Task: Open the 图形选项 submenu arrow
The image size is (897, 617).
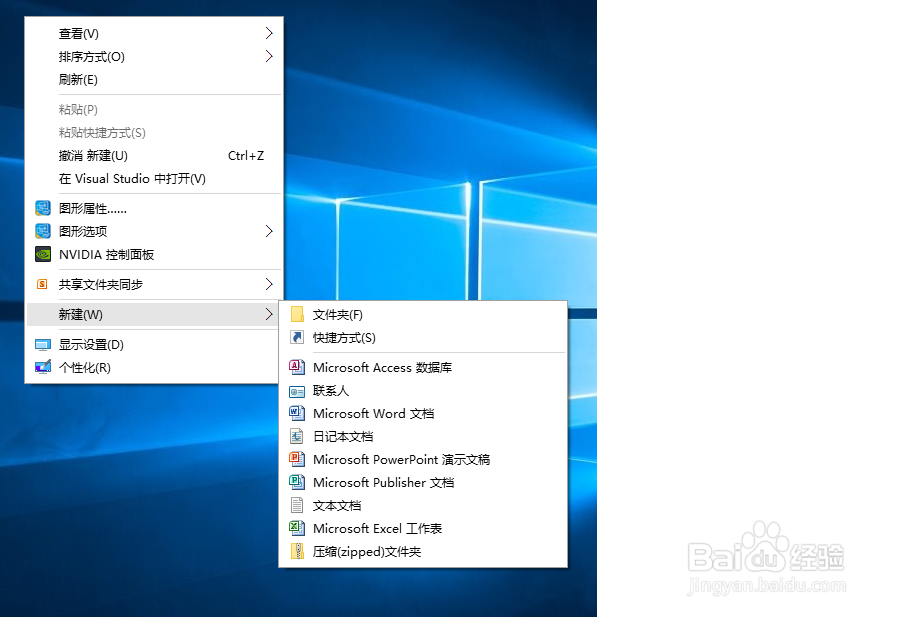Action: pyautogui.click(x=268, y=230)
